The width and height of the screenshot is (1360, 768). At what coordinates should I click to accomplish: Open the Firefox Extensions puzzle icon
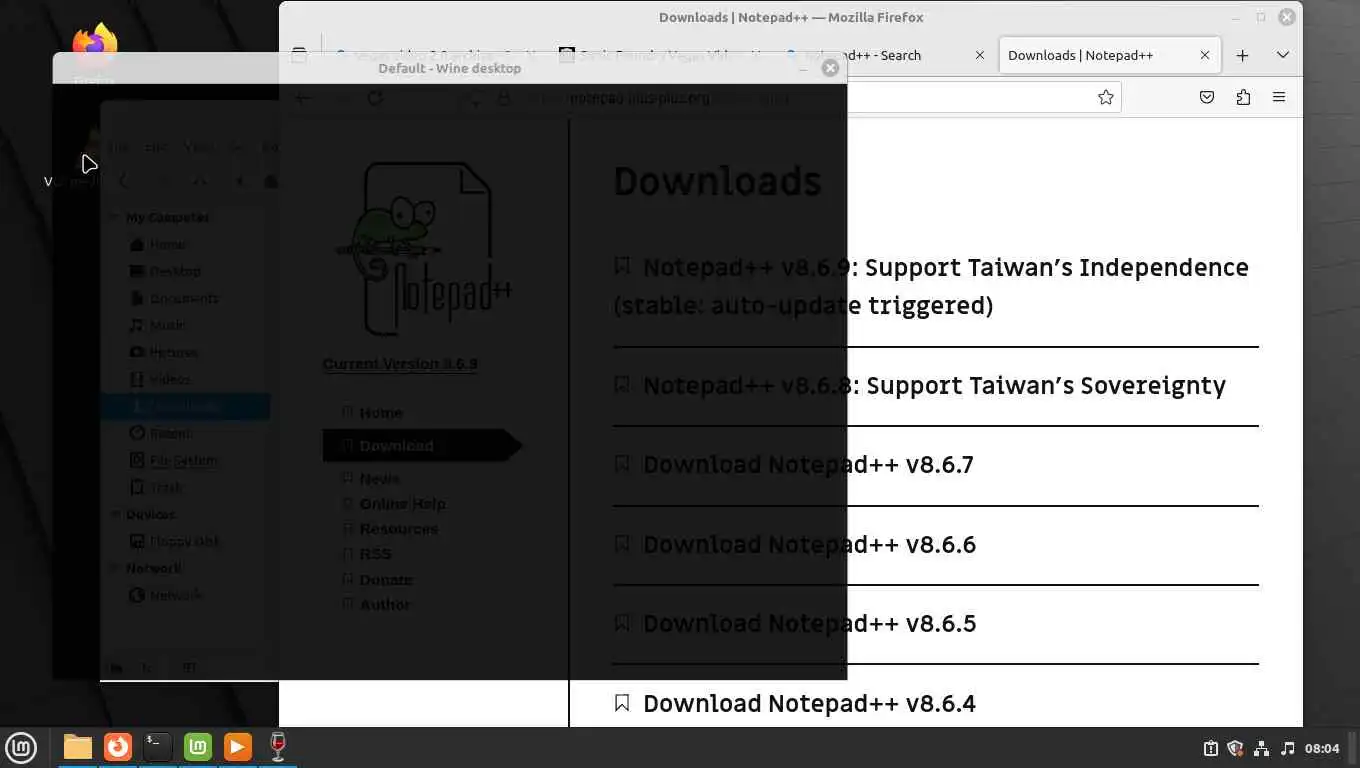[x=1243, y=97]
